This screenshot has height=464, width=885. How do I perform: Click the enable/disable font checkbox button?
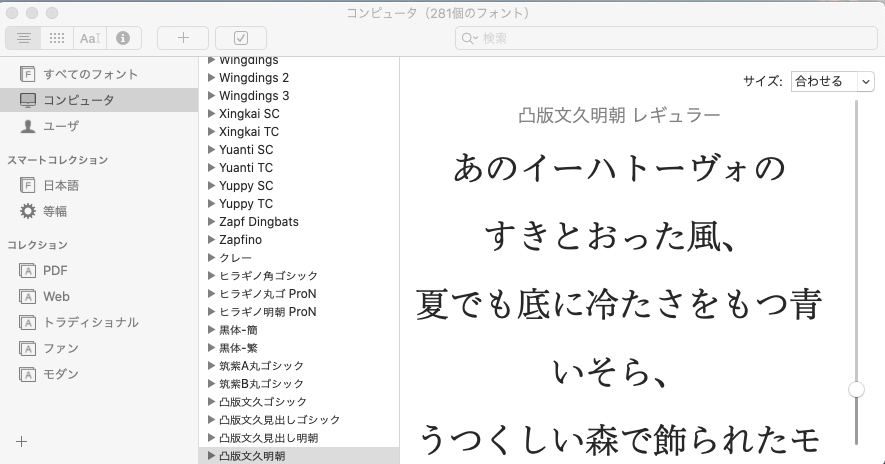(241, 38)
